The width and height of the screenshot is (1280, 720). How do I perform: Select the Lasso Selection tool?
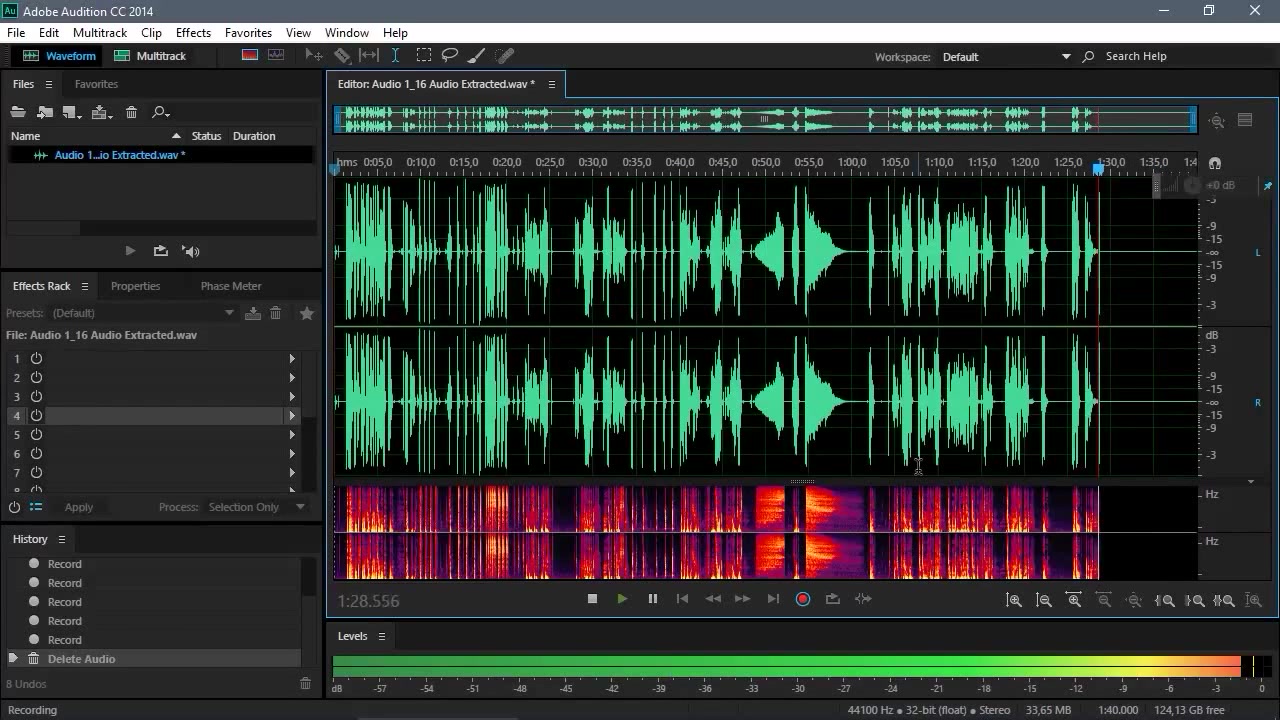[450, 56]
